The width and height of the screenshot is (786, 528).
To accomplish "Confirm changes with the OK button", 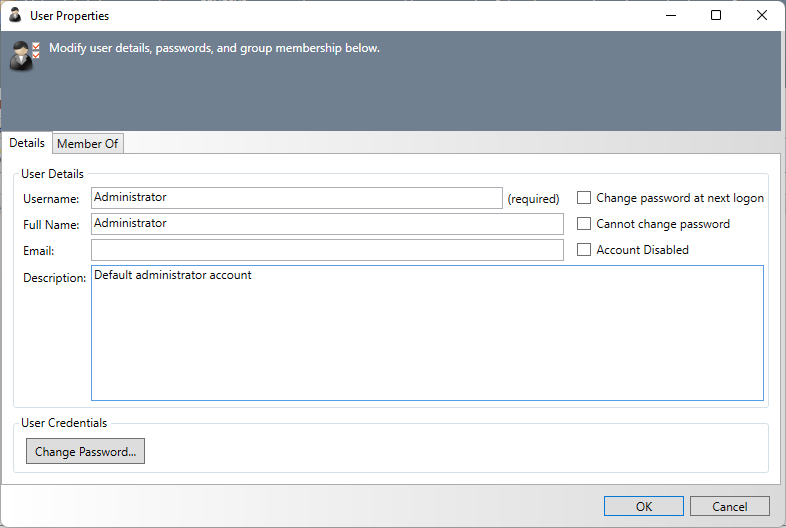I will point(644,506).
